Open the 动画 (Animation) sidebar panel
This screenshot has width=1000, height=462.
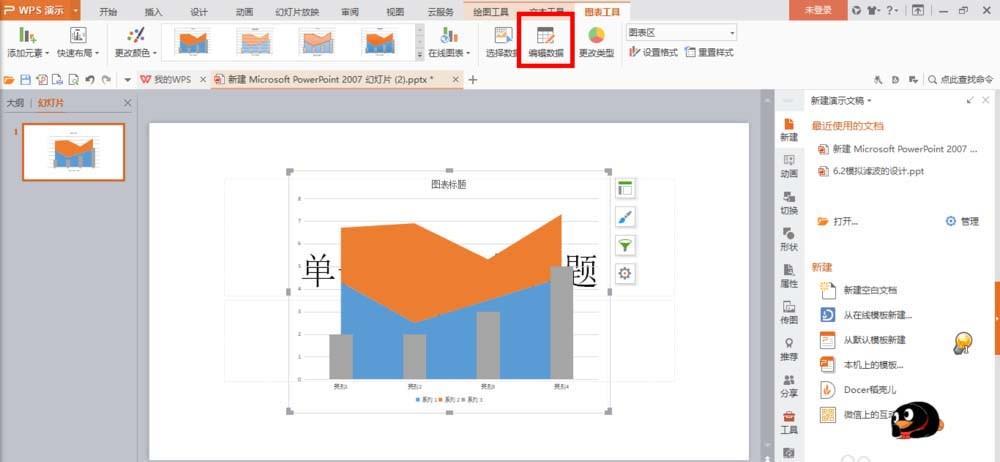[x=789, y=165]
